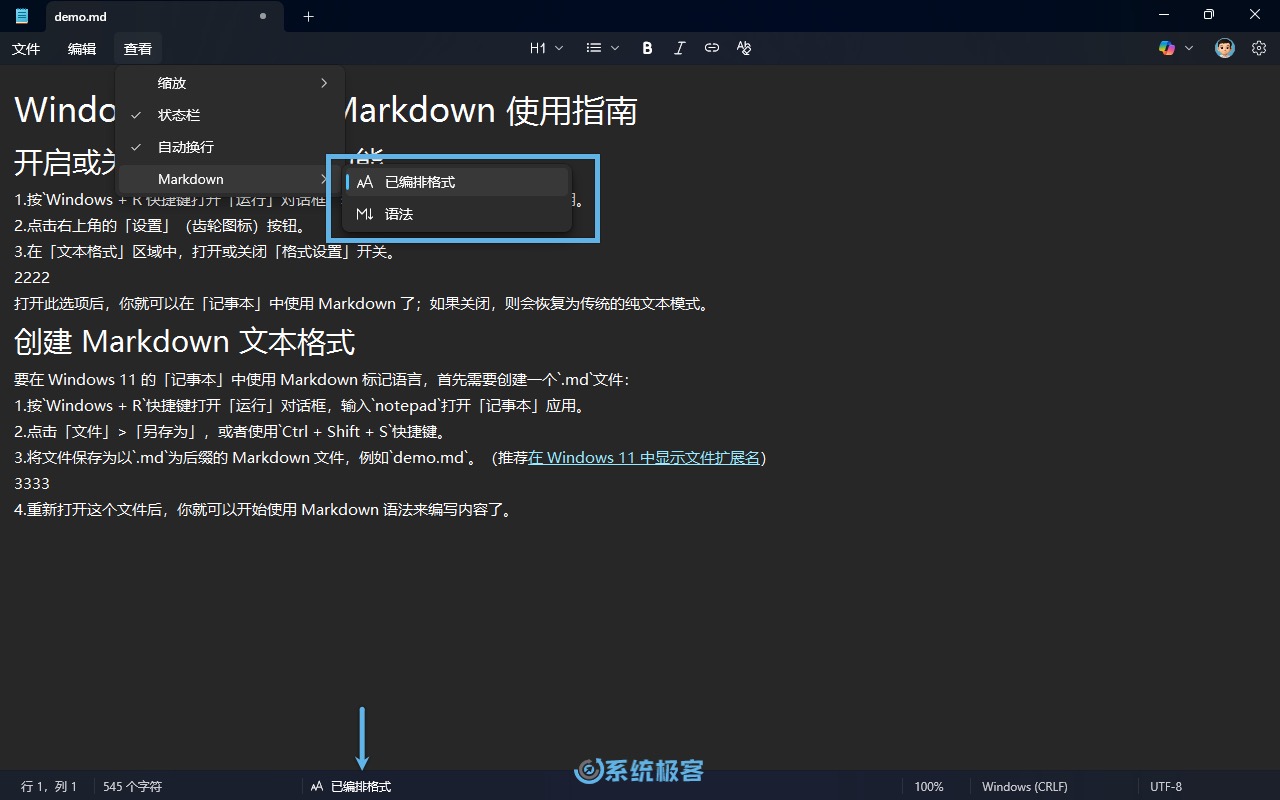
Task: Click the 545 个字符 character count
Action: click(132, 787)
